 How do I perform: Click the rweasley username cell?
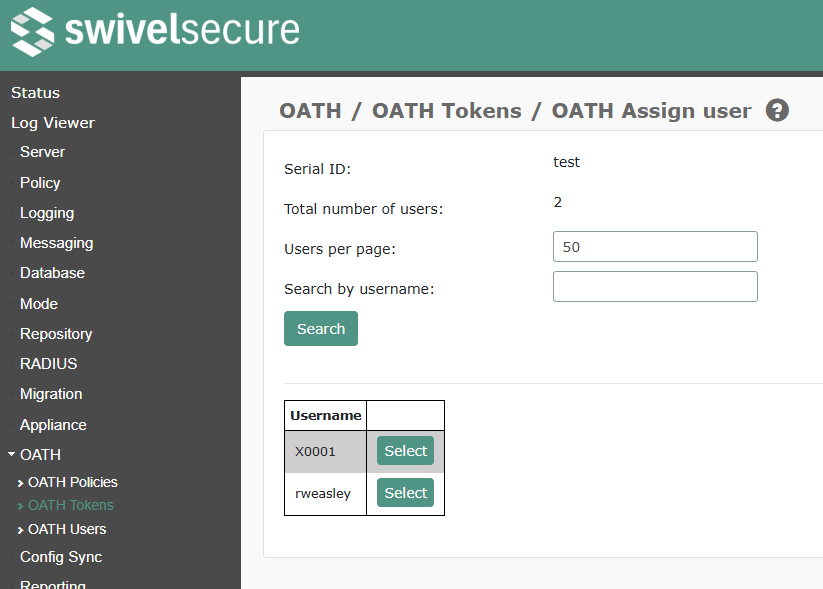(325, 494)
